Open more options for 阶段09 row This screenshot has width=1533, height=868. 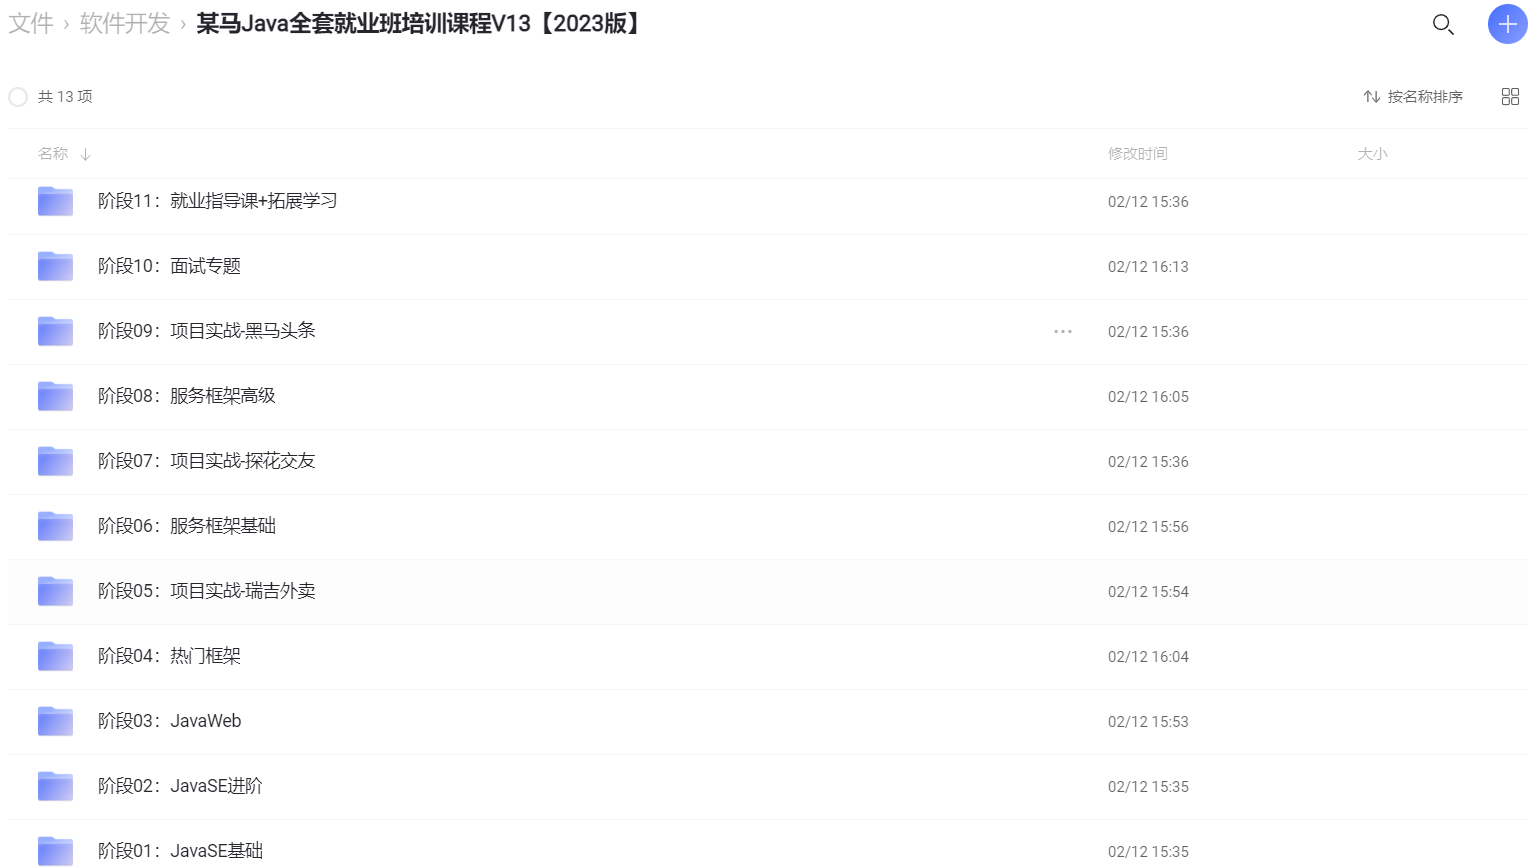[1062, 331]
